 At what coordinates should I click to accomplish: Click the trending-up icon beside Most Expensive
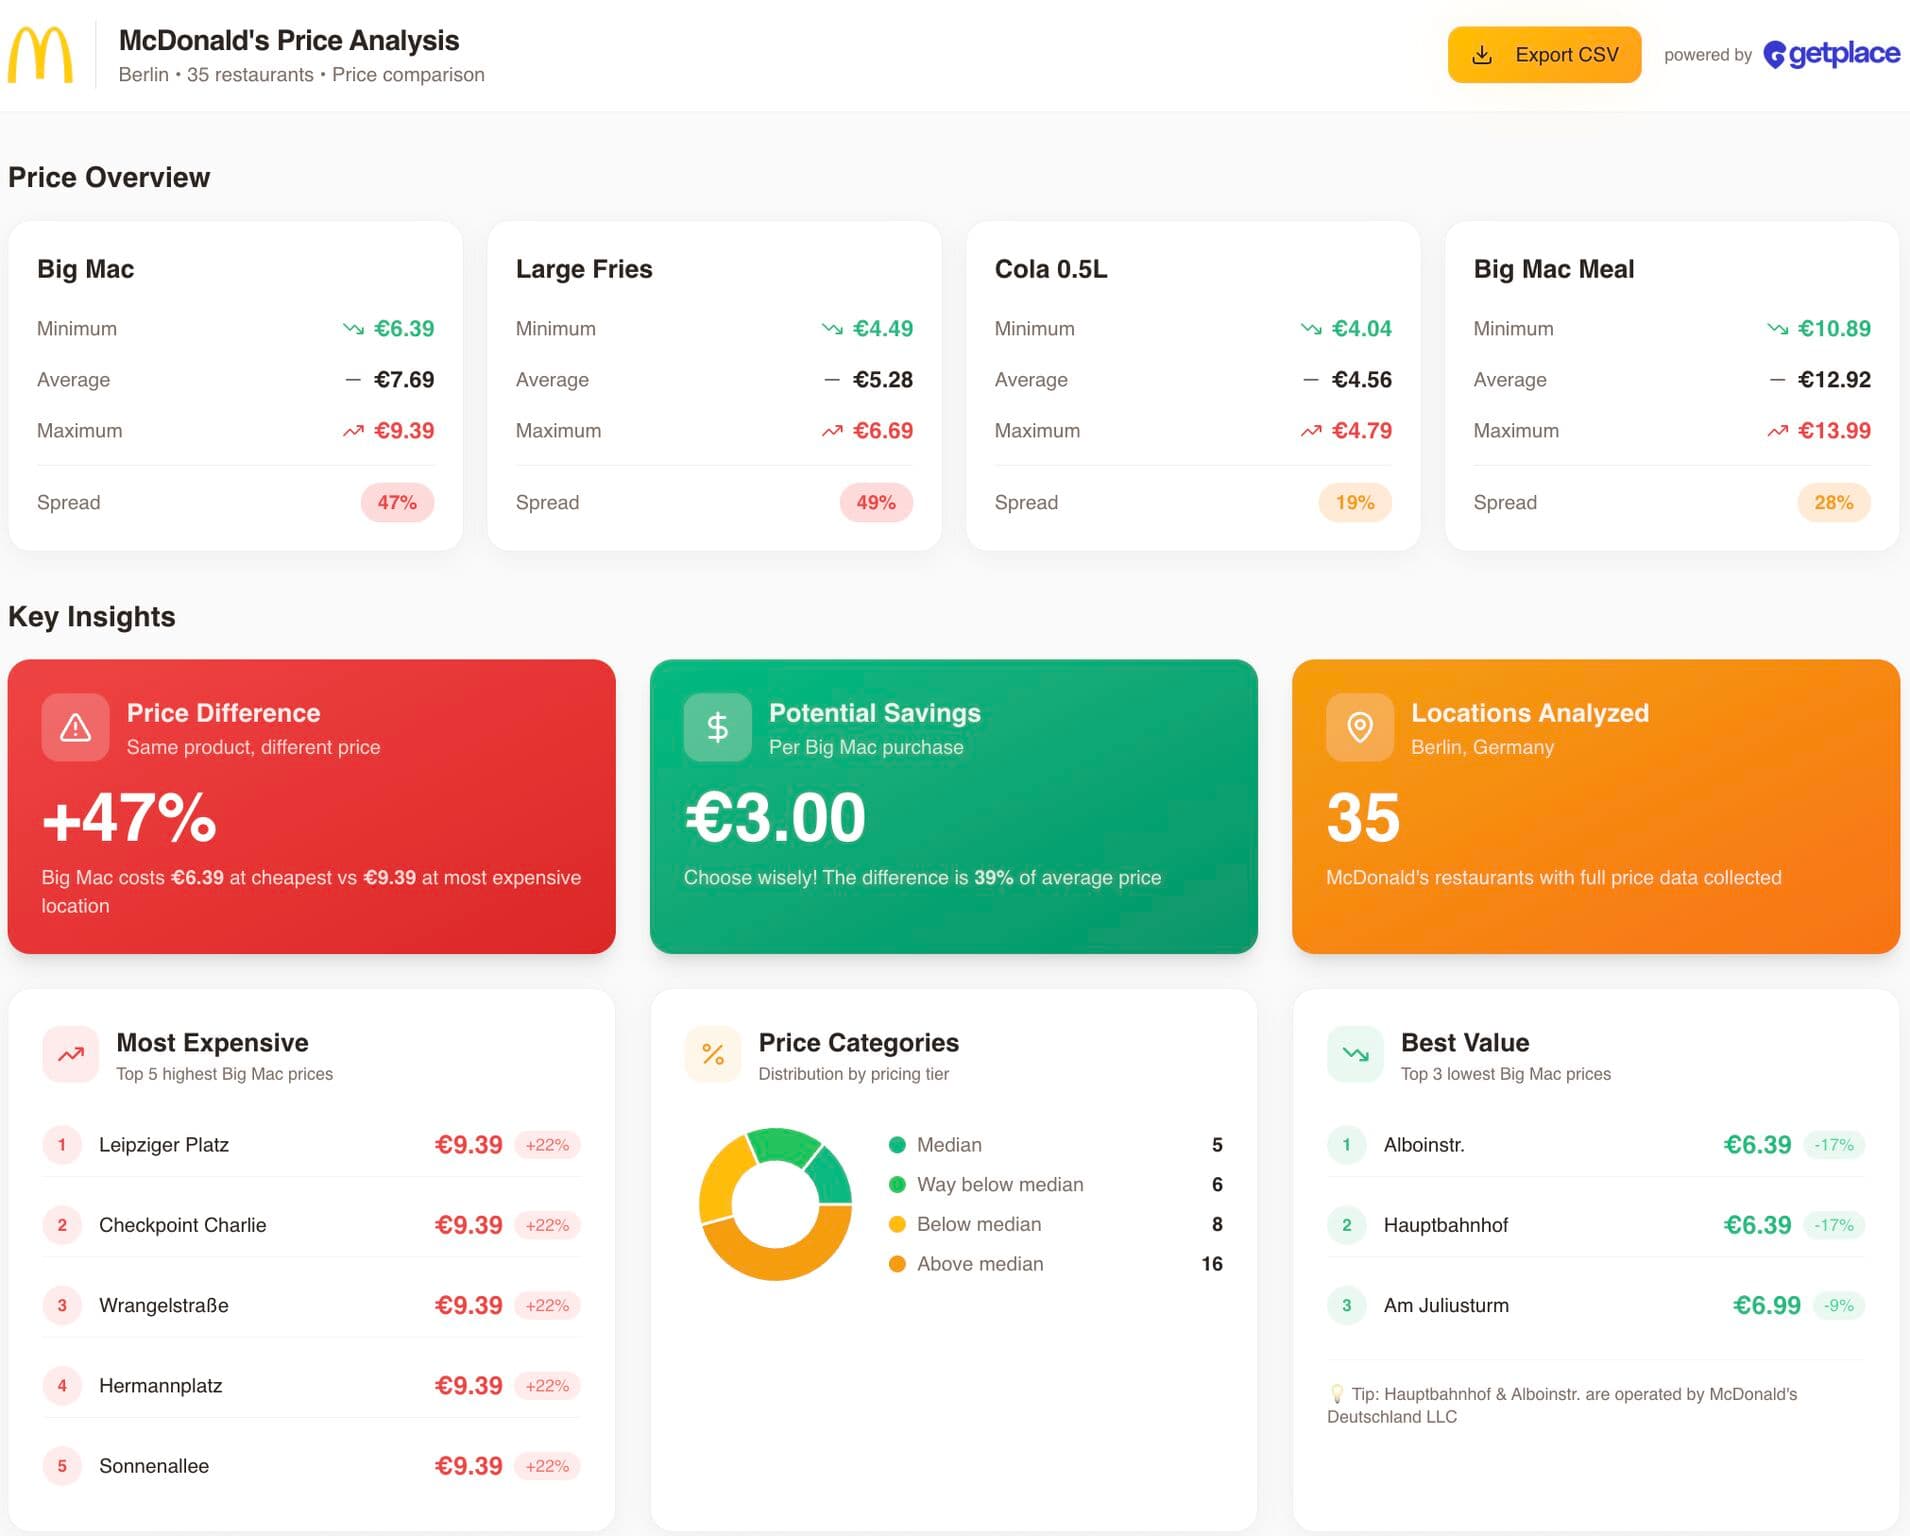(71, 1054)
